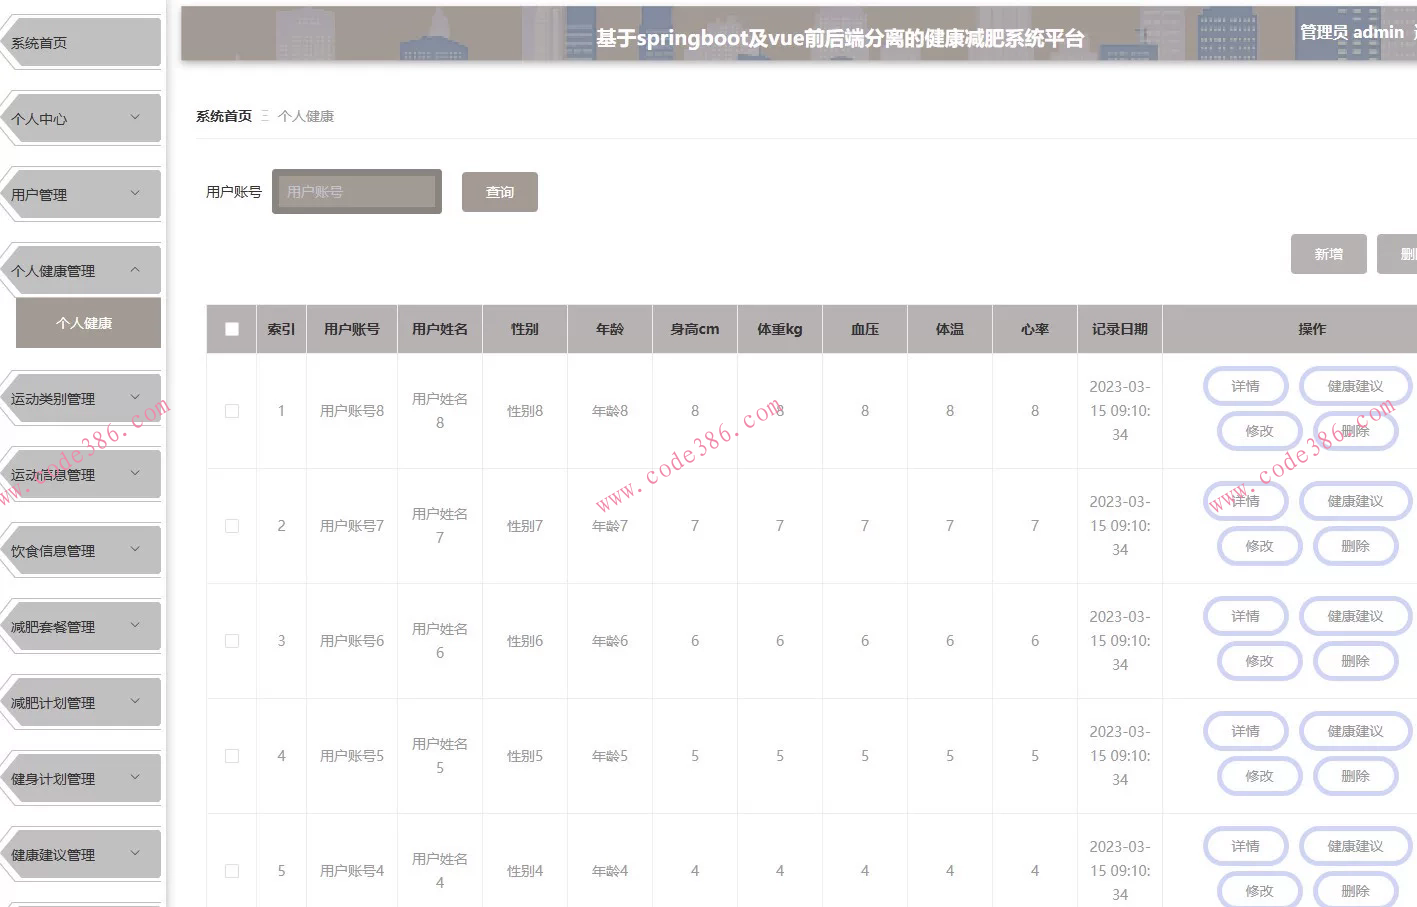
Task: View 详情 for row 用户账号7
Action: 1245,501
